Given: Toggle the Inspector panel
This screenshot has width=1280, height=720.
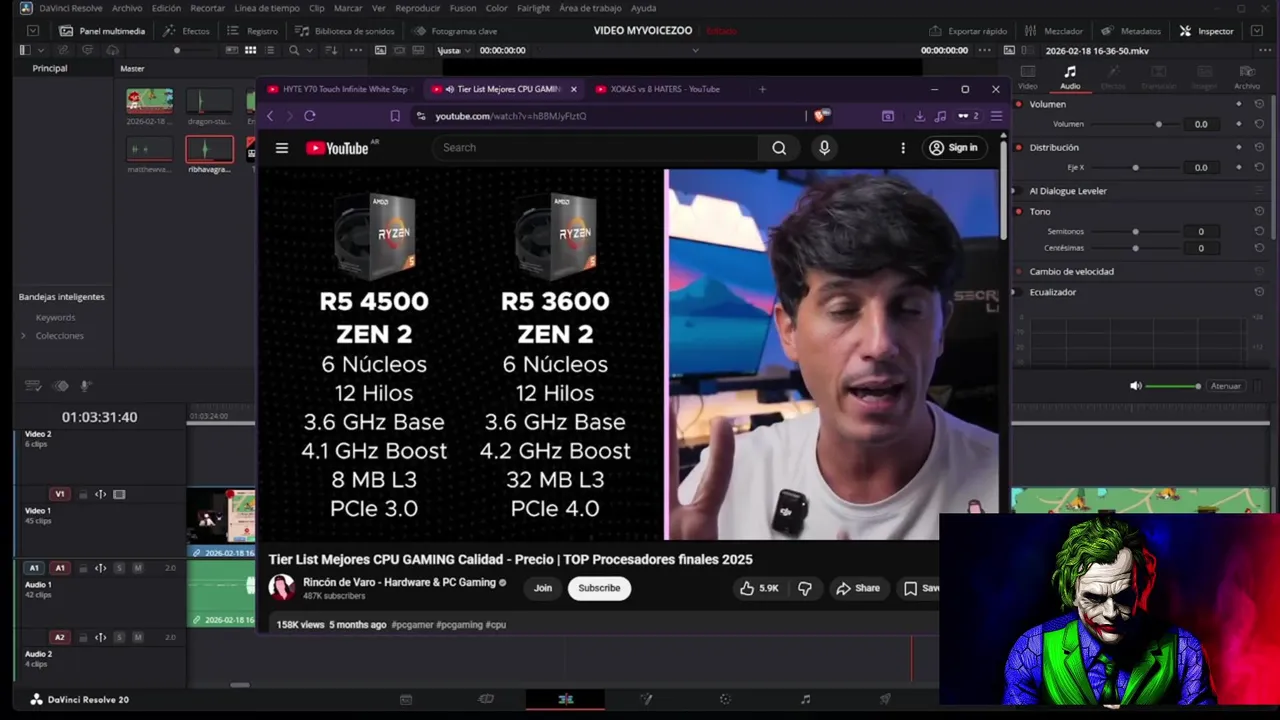Looking at the screenshot, I should pyautogui.click(x=1207, y=31).
